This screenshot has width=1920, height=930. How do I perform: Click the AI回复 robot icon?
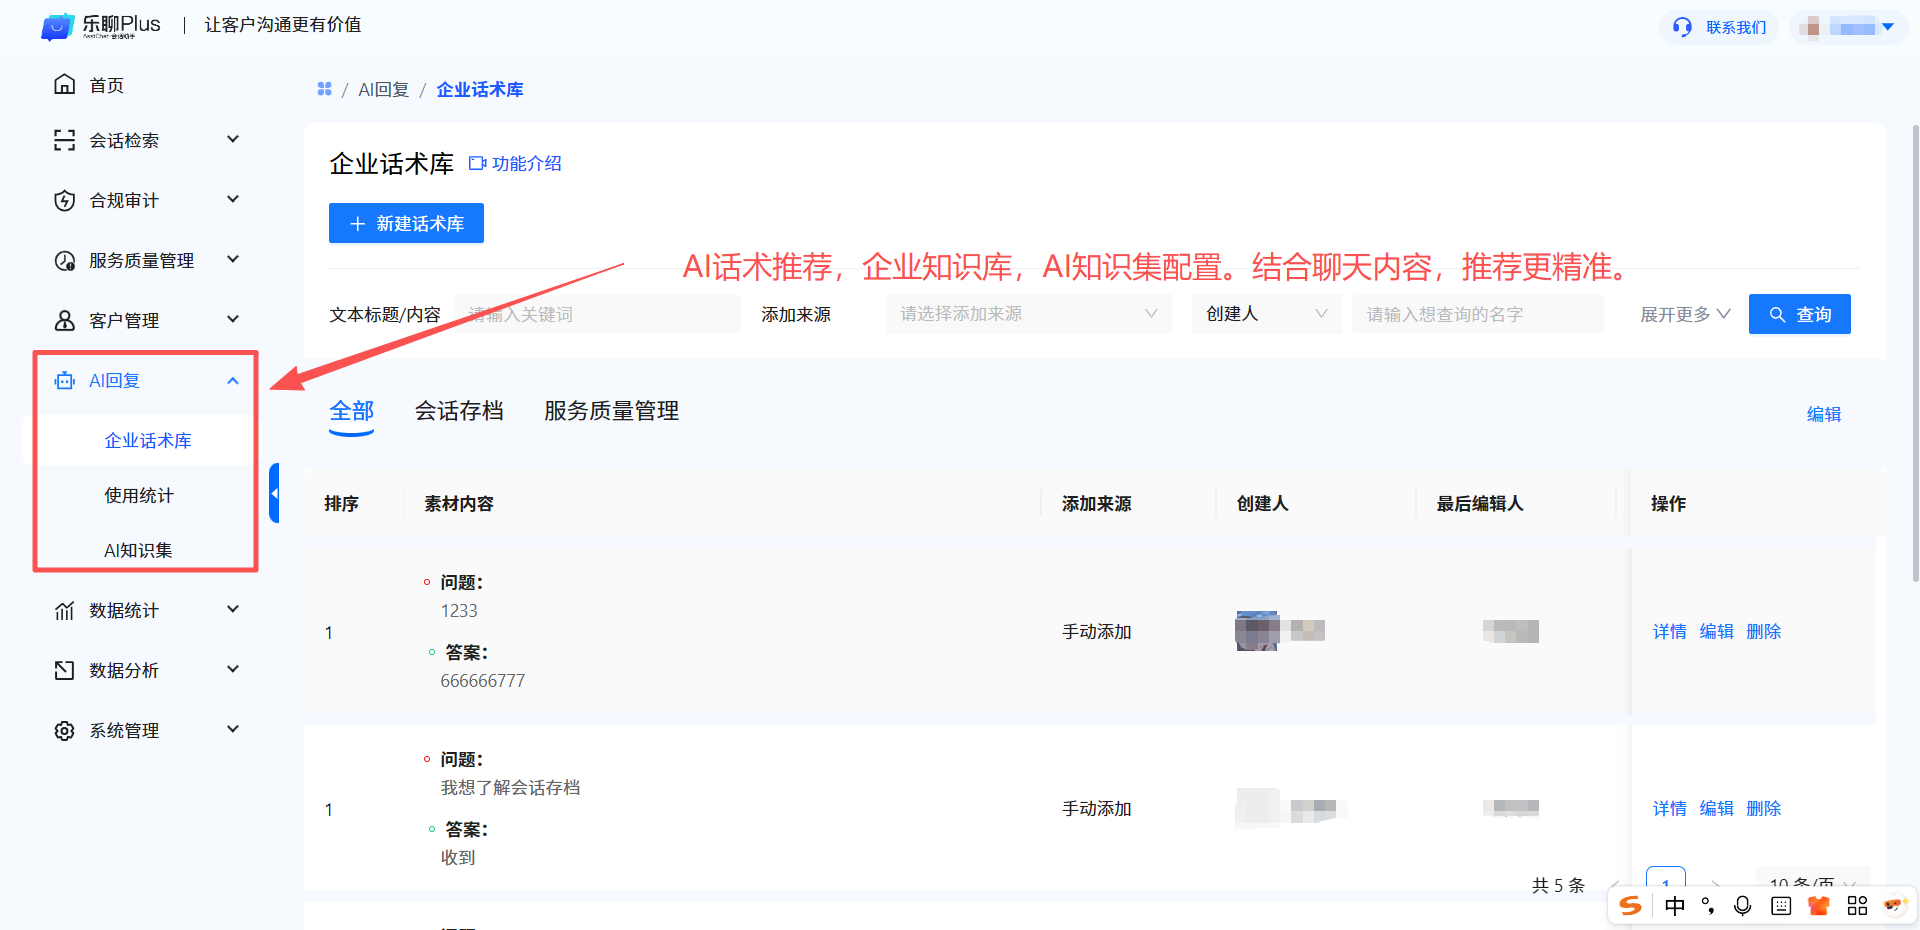(64, 380)
